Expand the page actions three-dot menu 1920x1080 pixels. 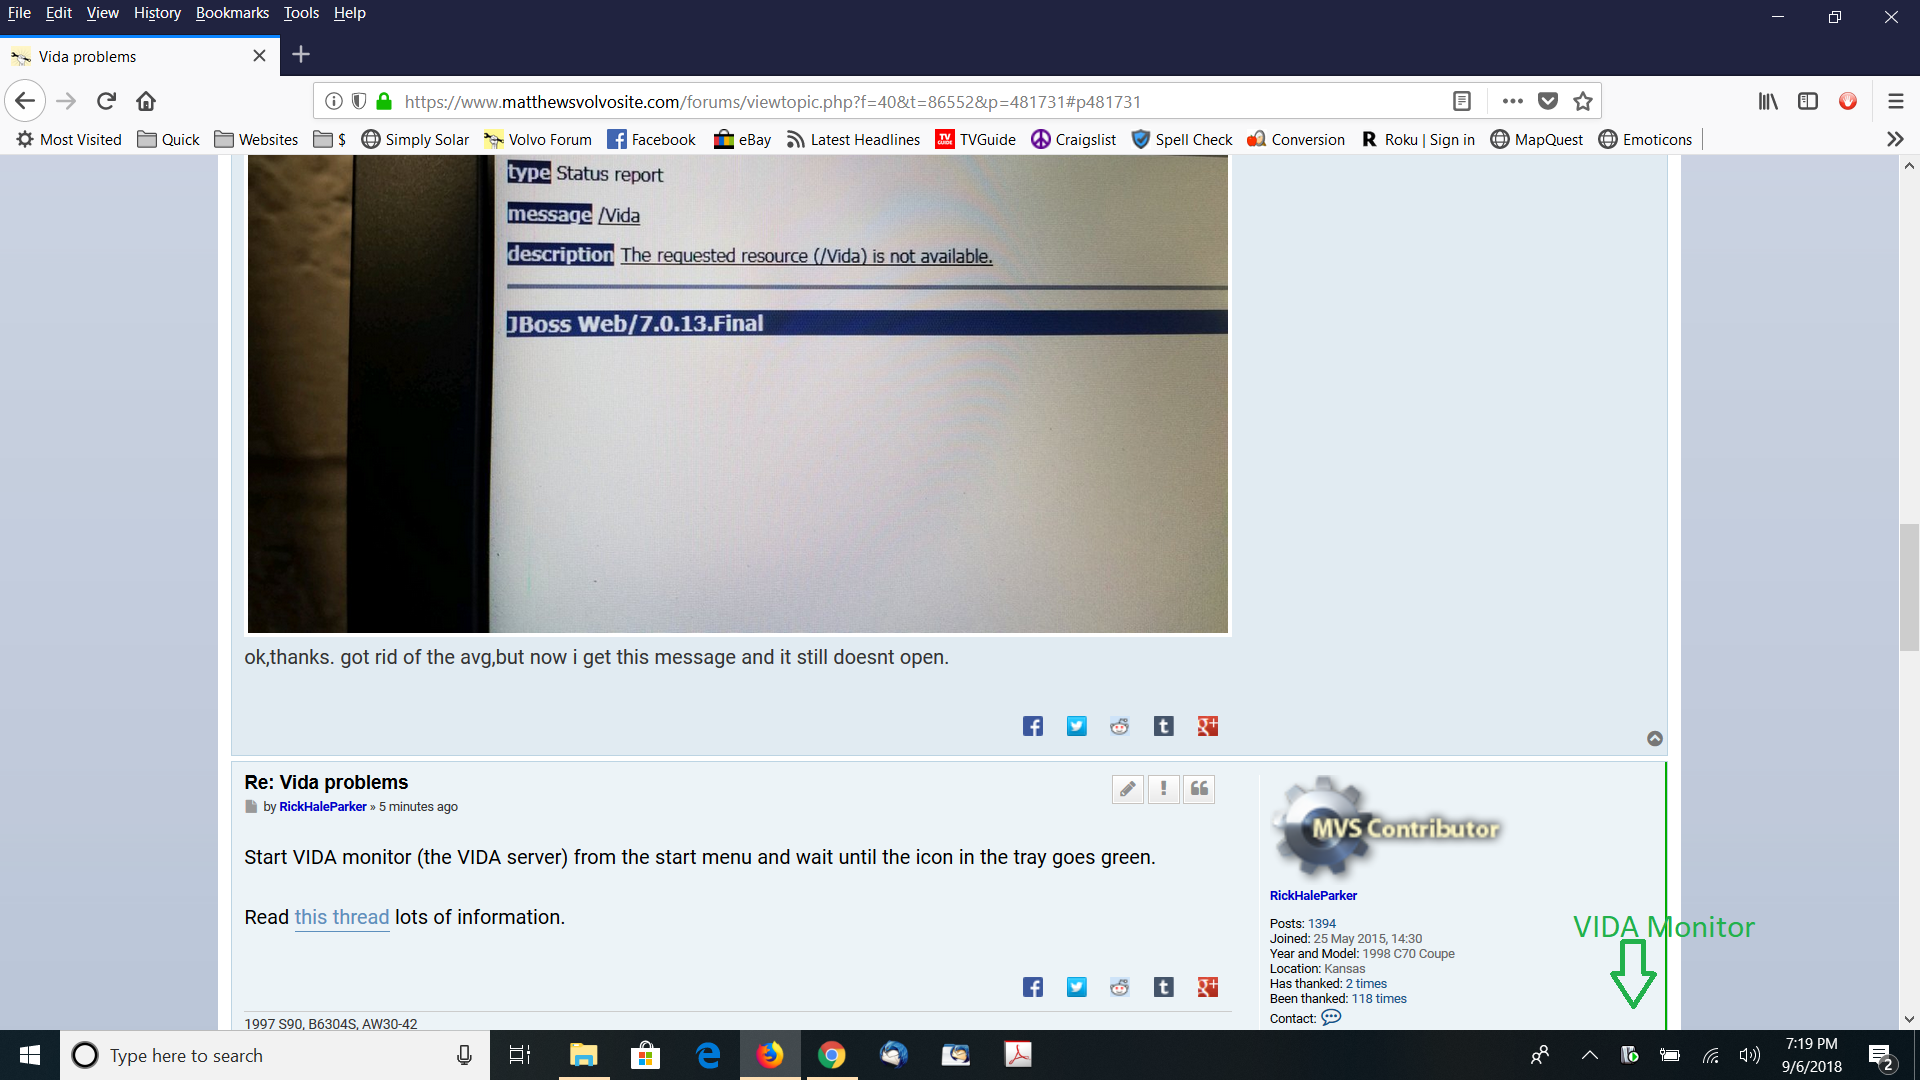coord(1512,101)
